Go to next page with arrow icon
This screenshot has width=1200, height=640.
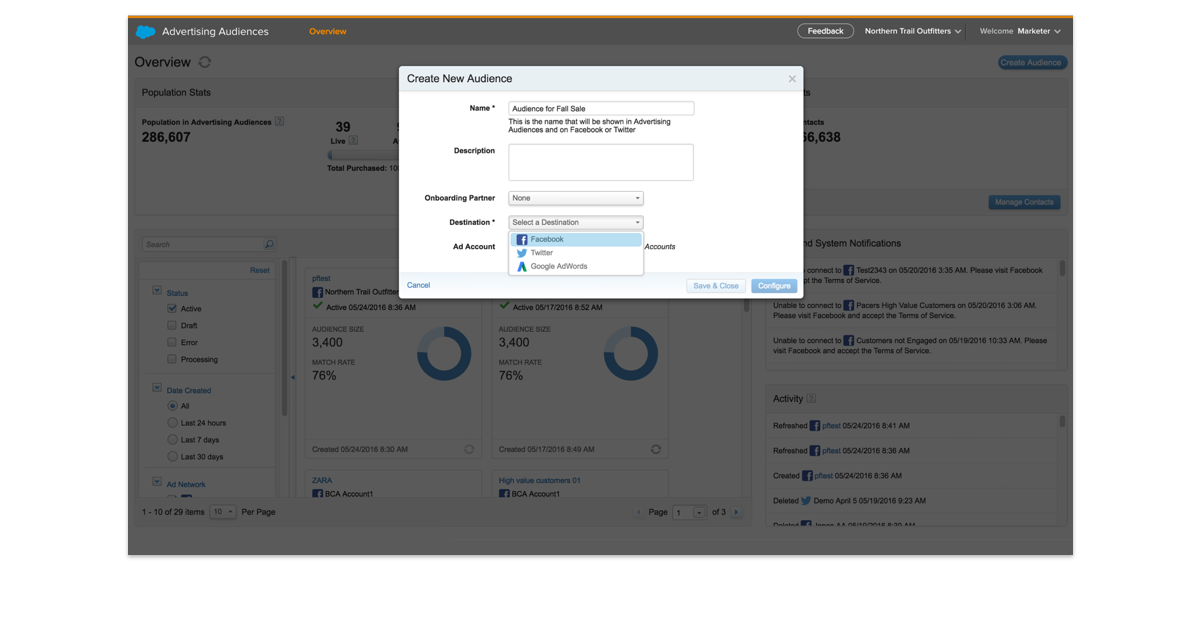point(737,512)
